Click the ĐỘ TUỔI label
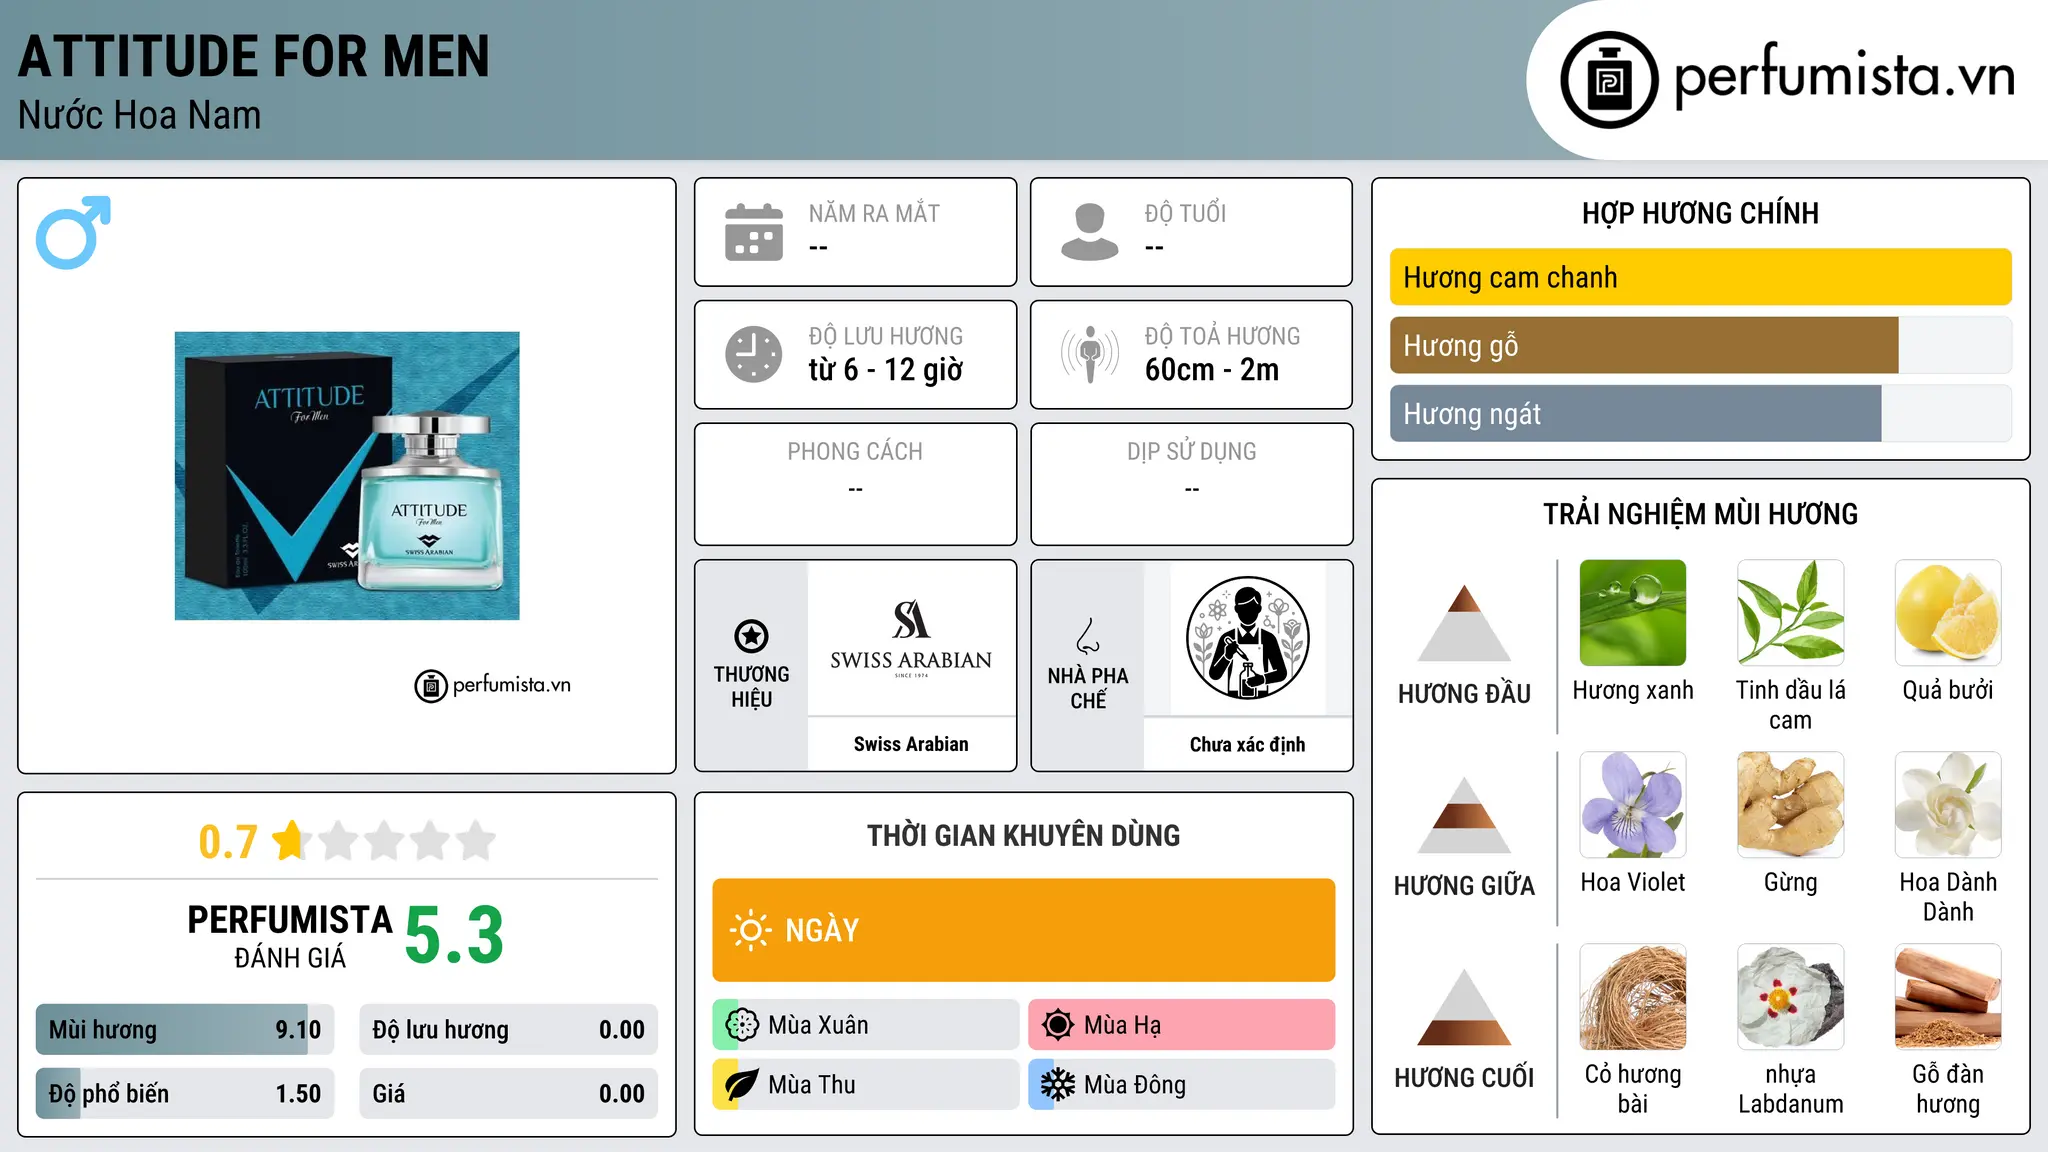This screenshot has height=1152, width=2048. (1185, 213)
